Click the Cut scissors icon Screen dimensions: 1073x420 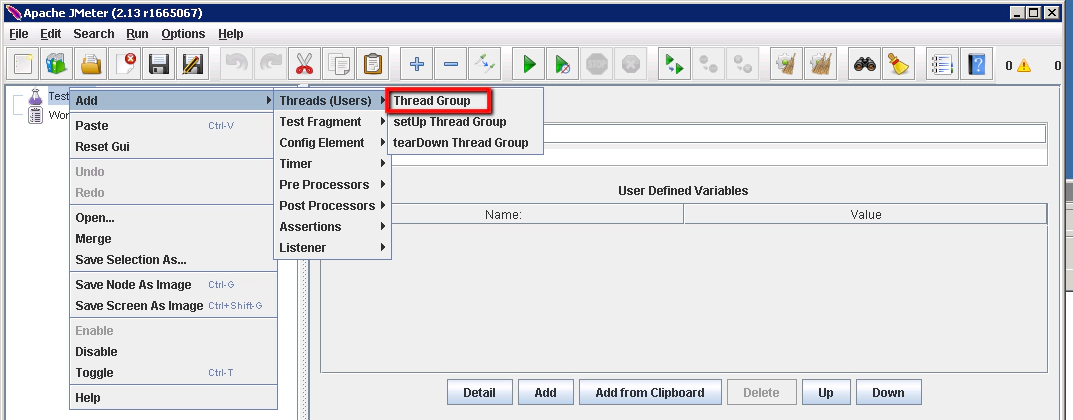point(305,64)
